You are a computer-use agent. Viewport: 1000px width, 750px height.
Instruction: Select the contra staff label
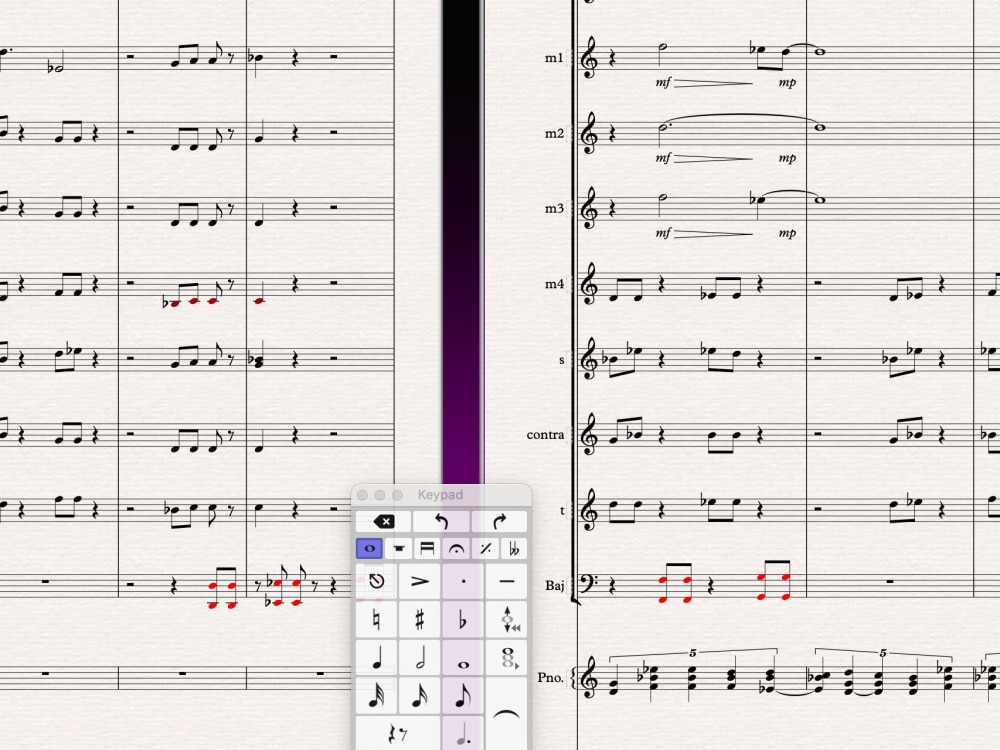pos(545,435)
